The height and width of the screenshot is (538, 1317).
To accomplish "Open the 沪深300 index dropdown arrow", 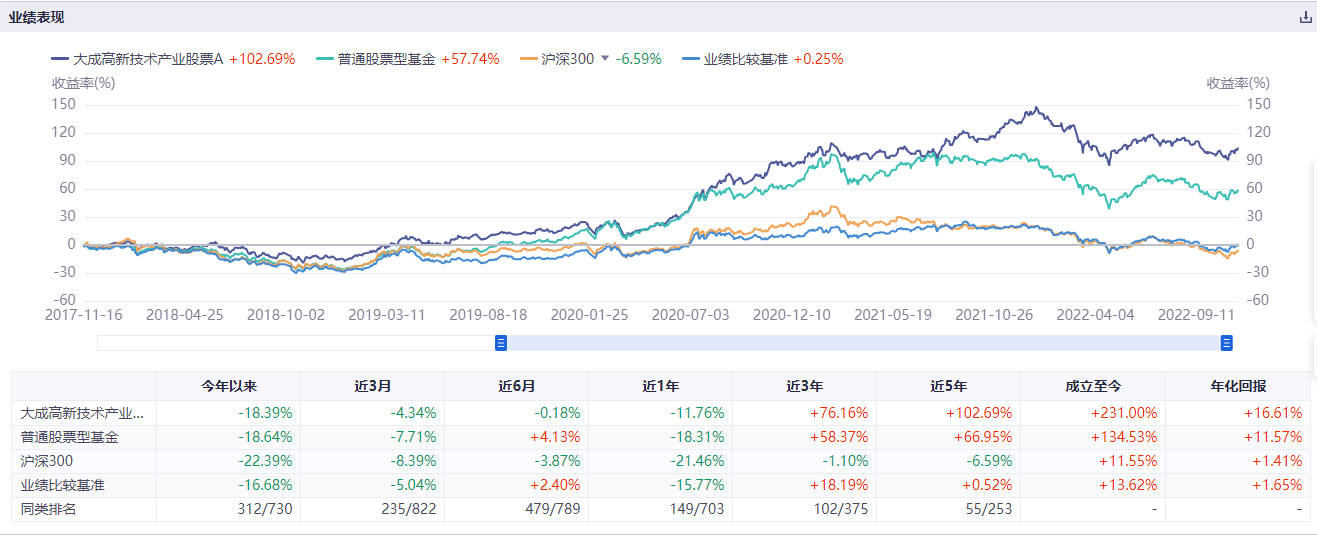I will pyautogui.click(x=604, y=59).
